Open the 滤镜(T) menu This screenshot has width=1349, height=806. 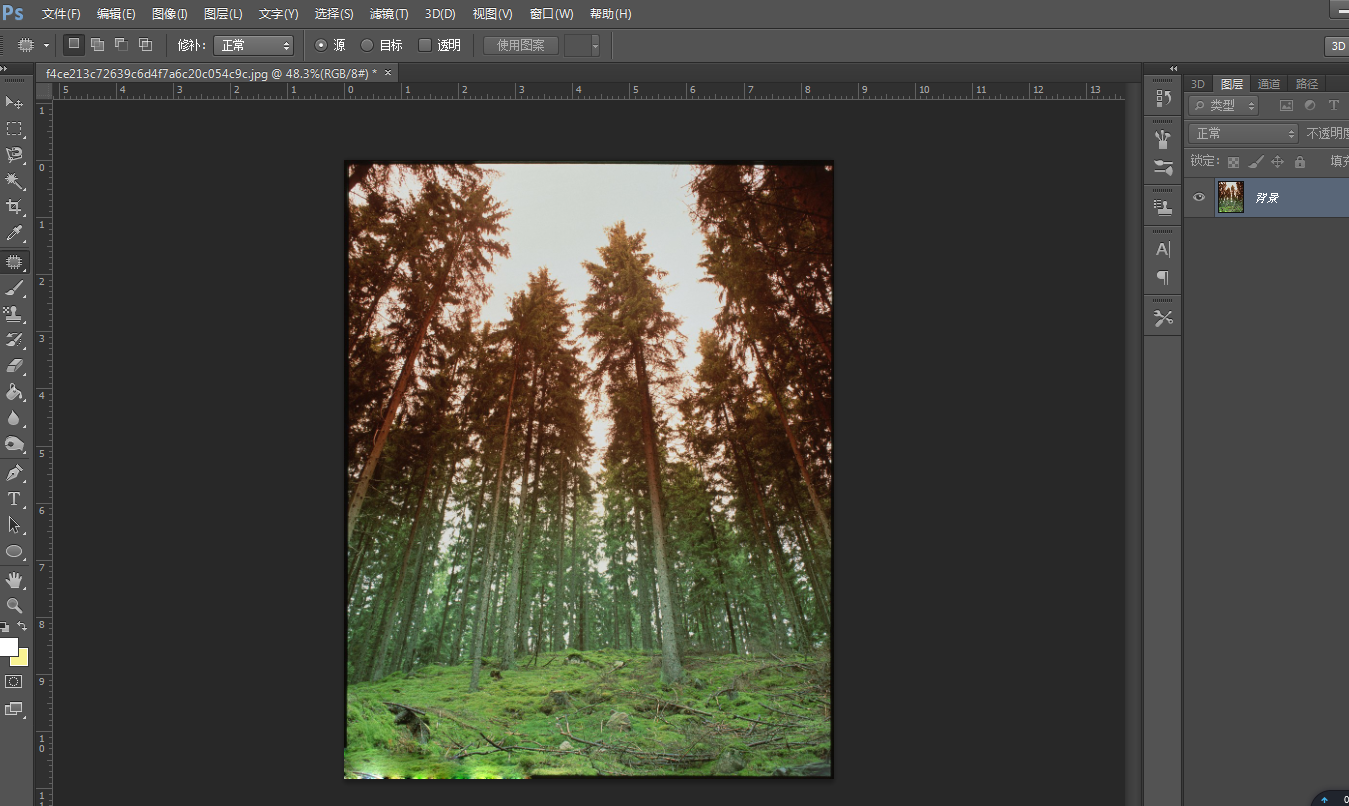pyautogui.click(x=389, y=14)
